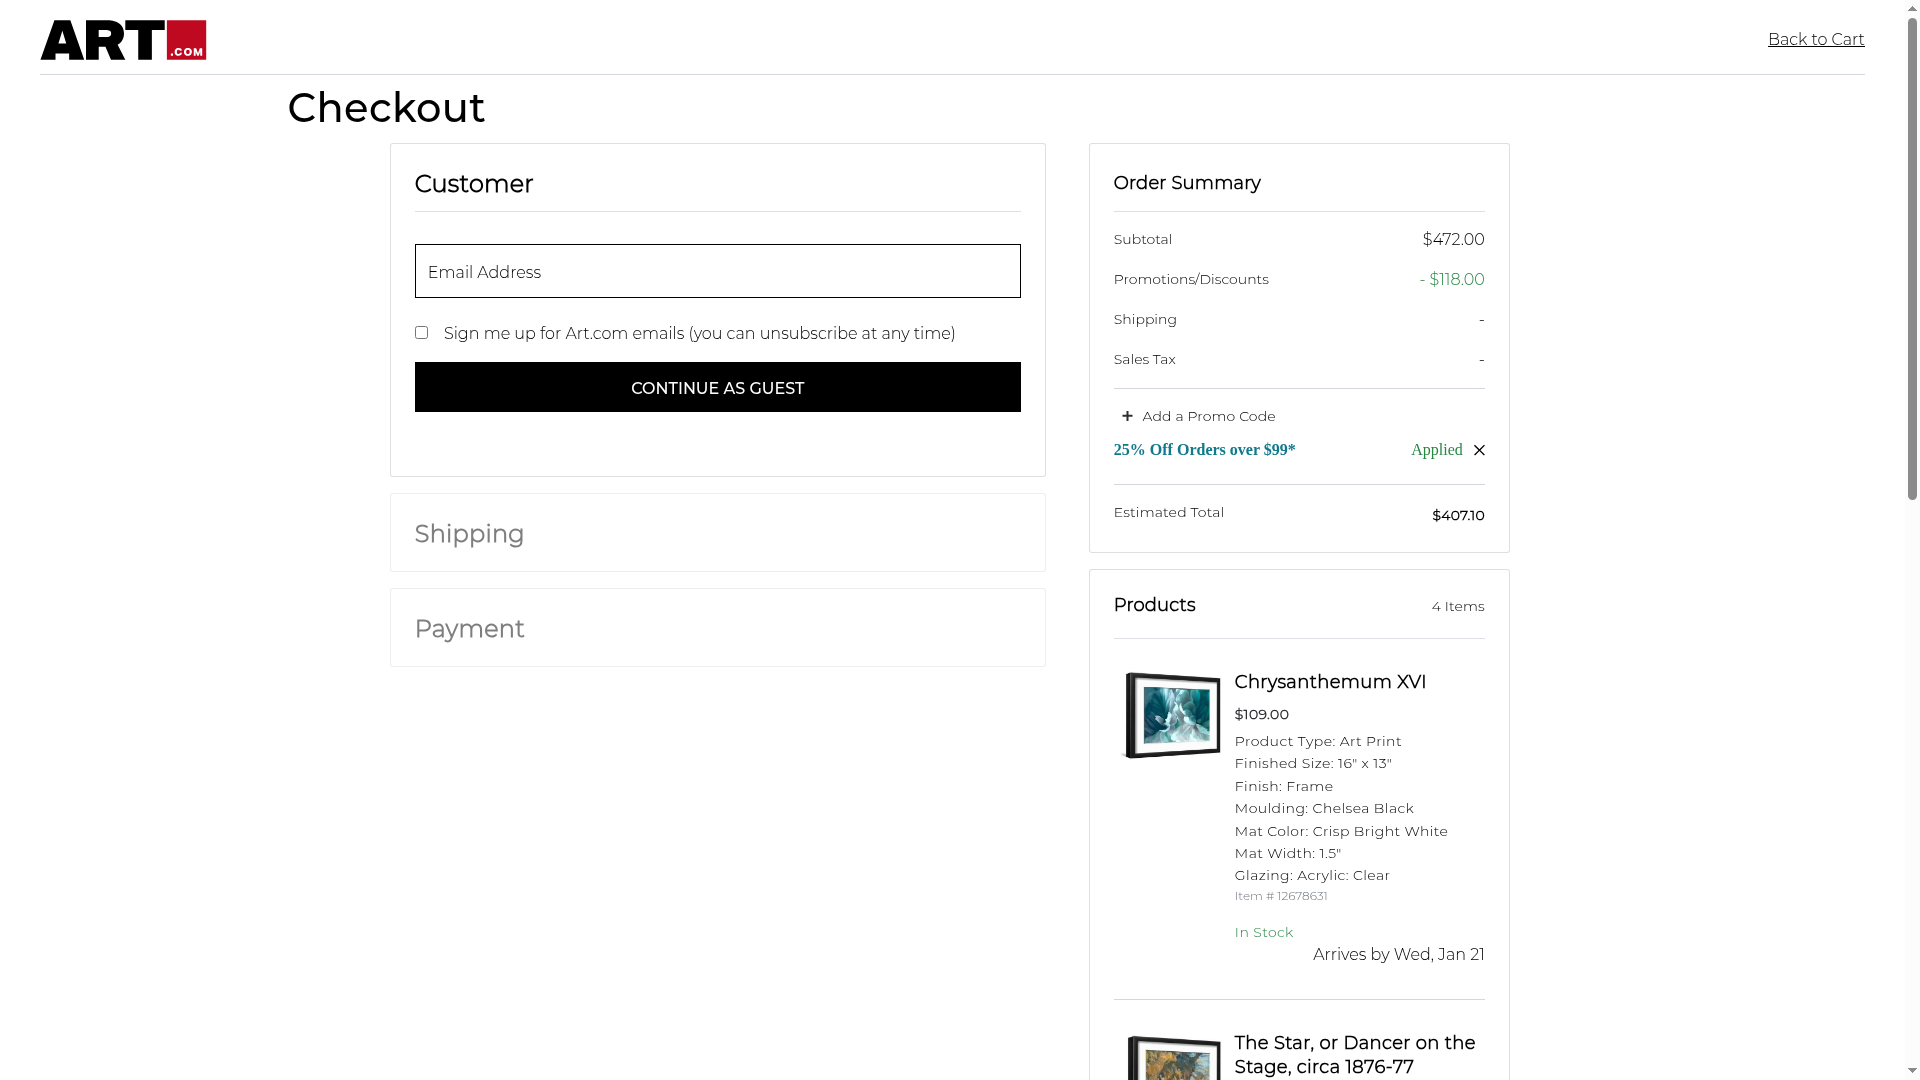The width and height of the screenshot is (1920, 1080).
Task: Click the scrollbar up arrow
Action: pos(1912,8)
